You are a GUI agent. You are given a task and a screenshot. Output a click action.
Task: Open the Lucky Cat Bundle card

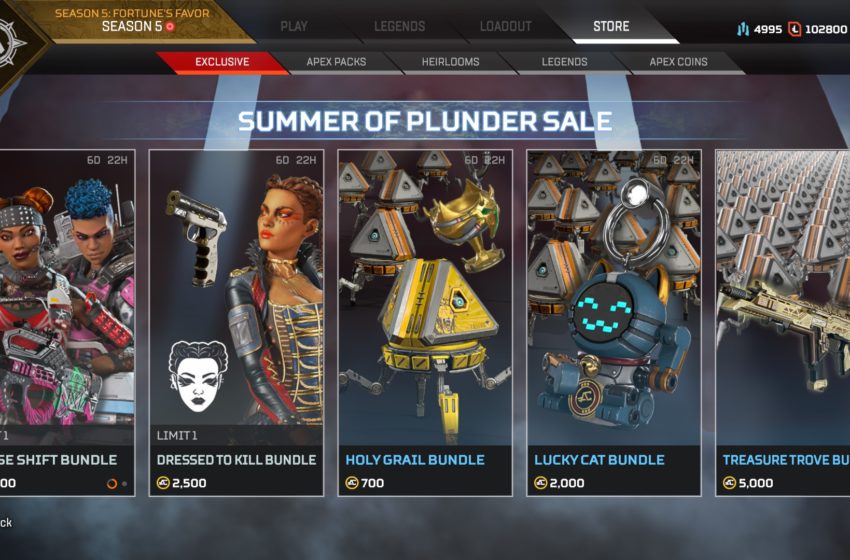614,323
